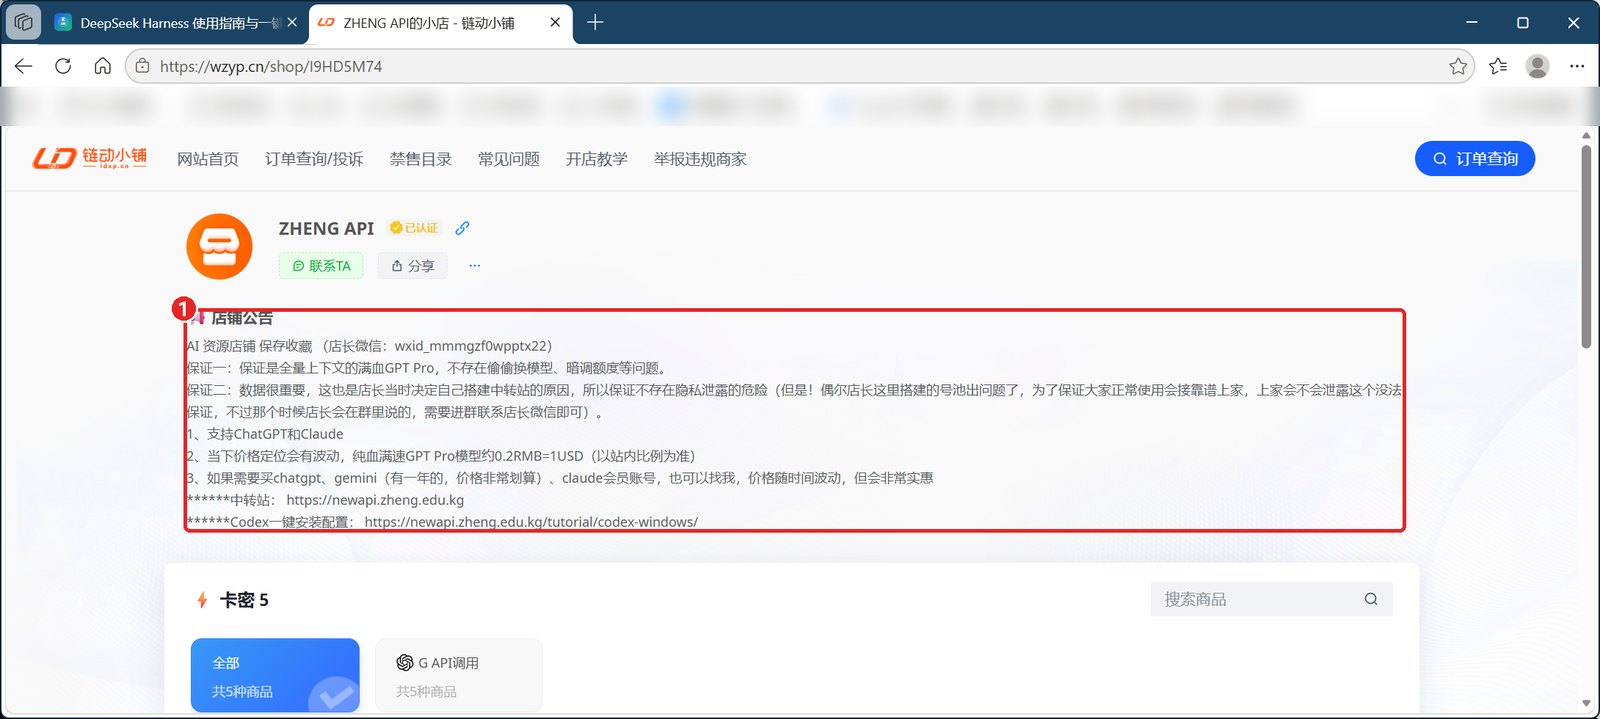Image resolution: width=1600 pixels, height=719 pixels.
Task: Click the 链动小铺 site logo
Action: pyautogui.click(x=89, y=158)
